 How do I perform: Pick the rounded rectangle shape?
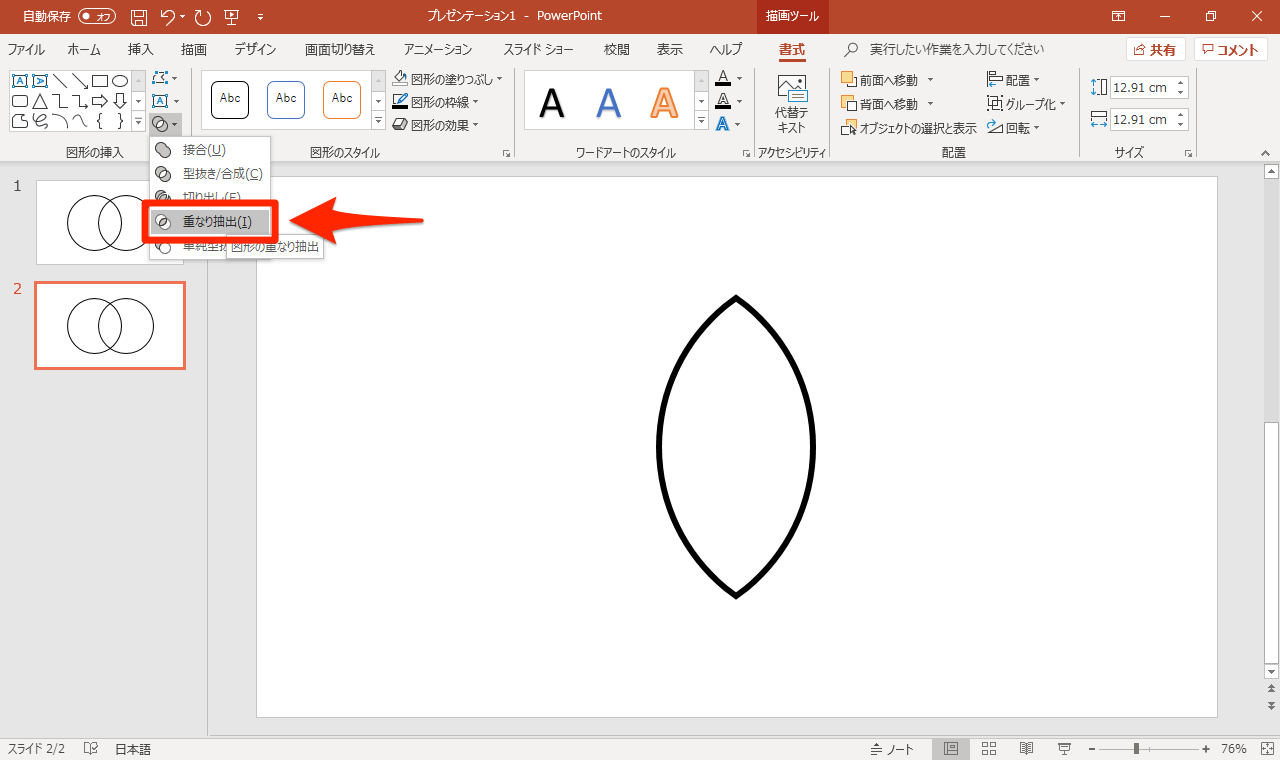(x=19, y=101)
